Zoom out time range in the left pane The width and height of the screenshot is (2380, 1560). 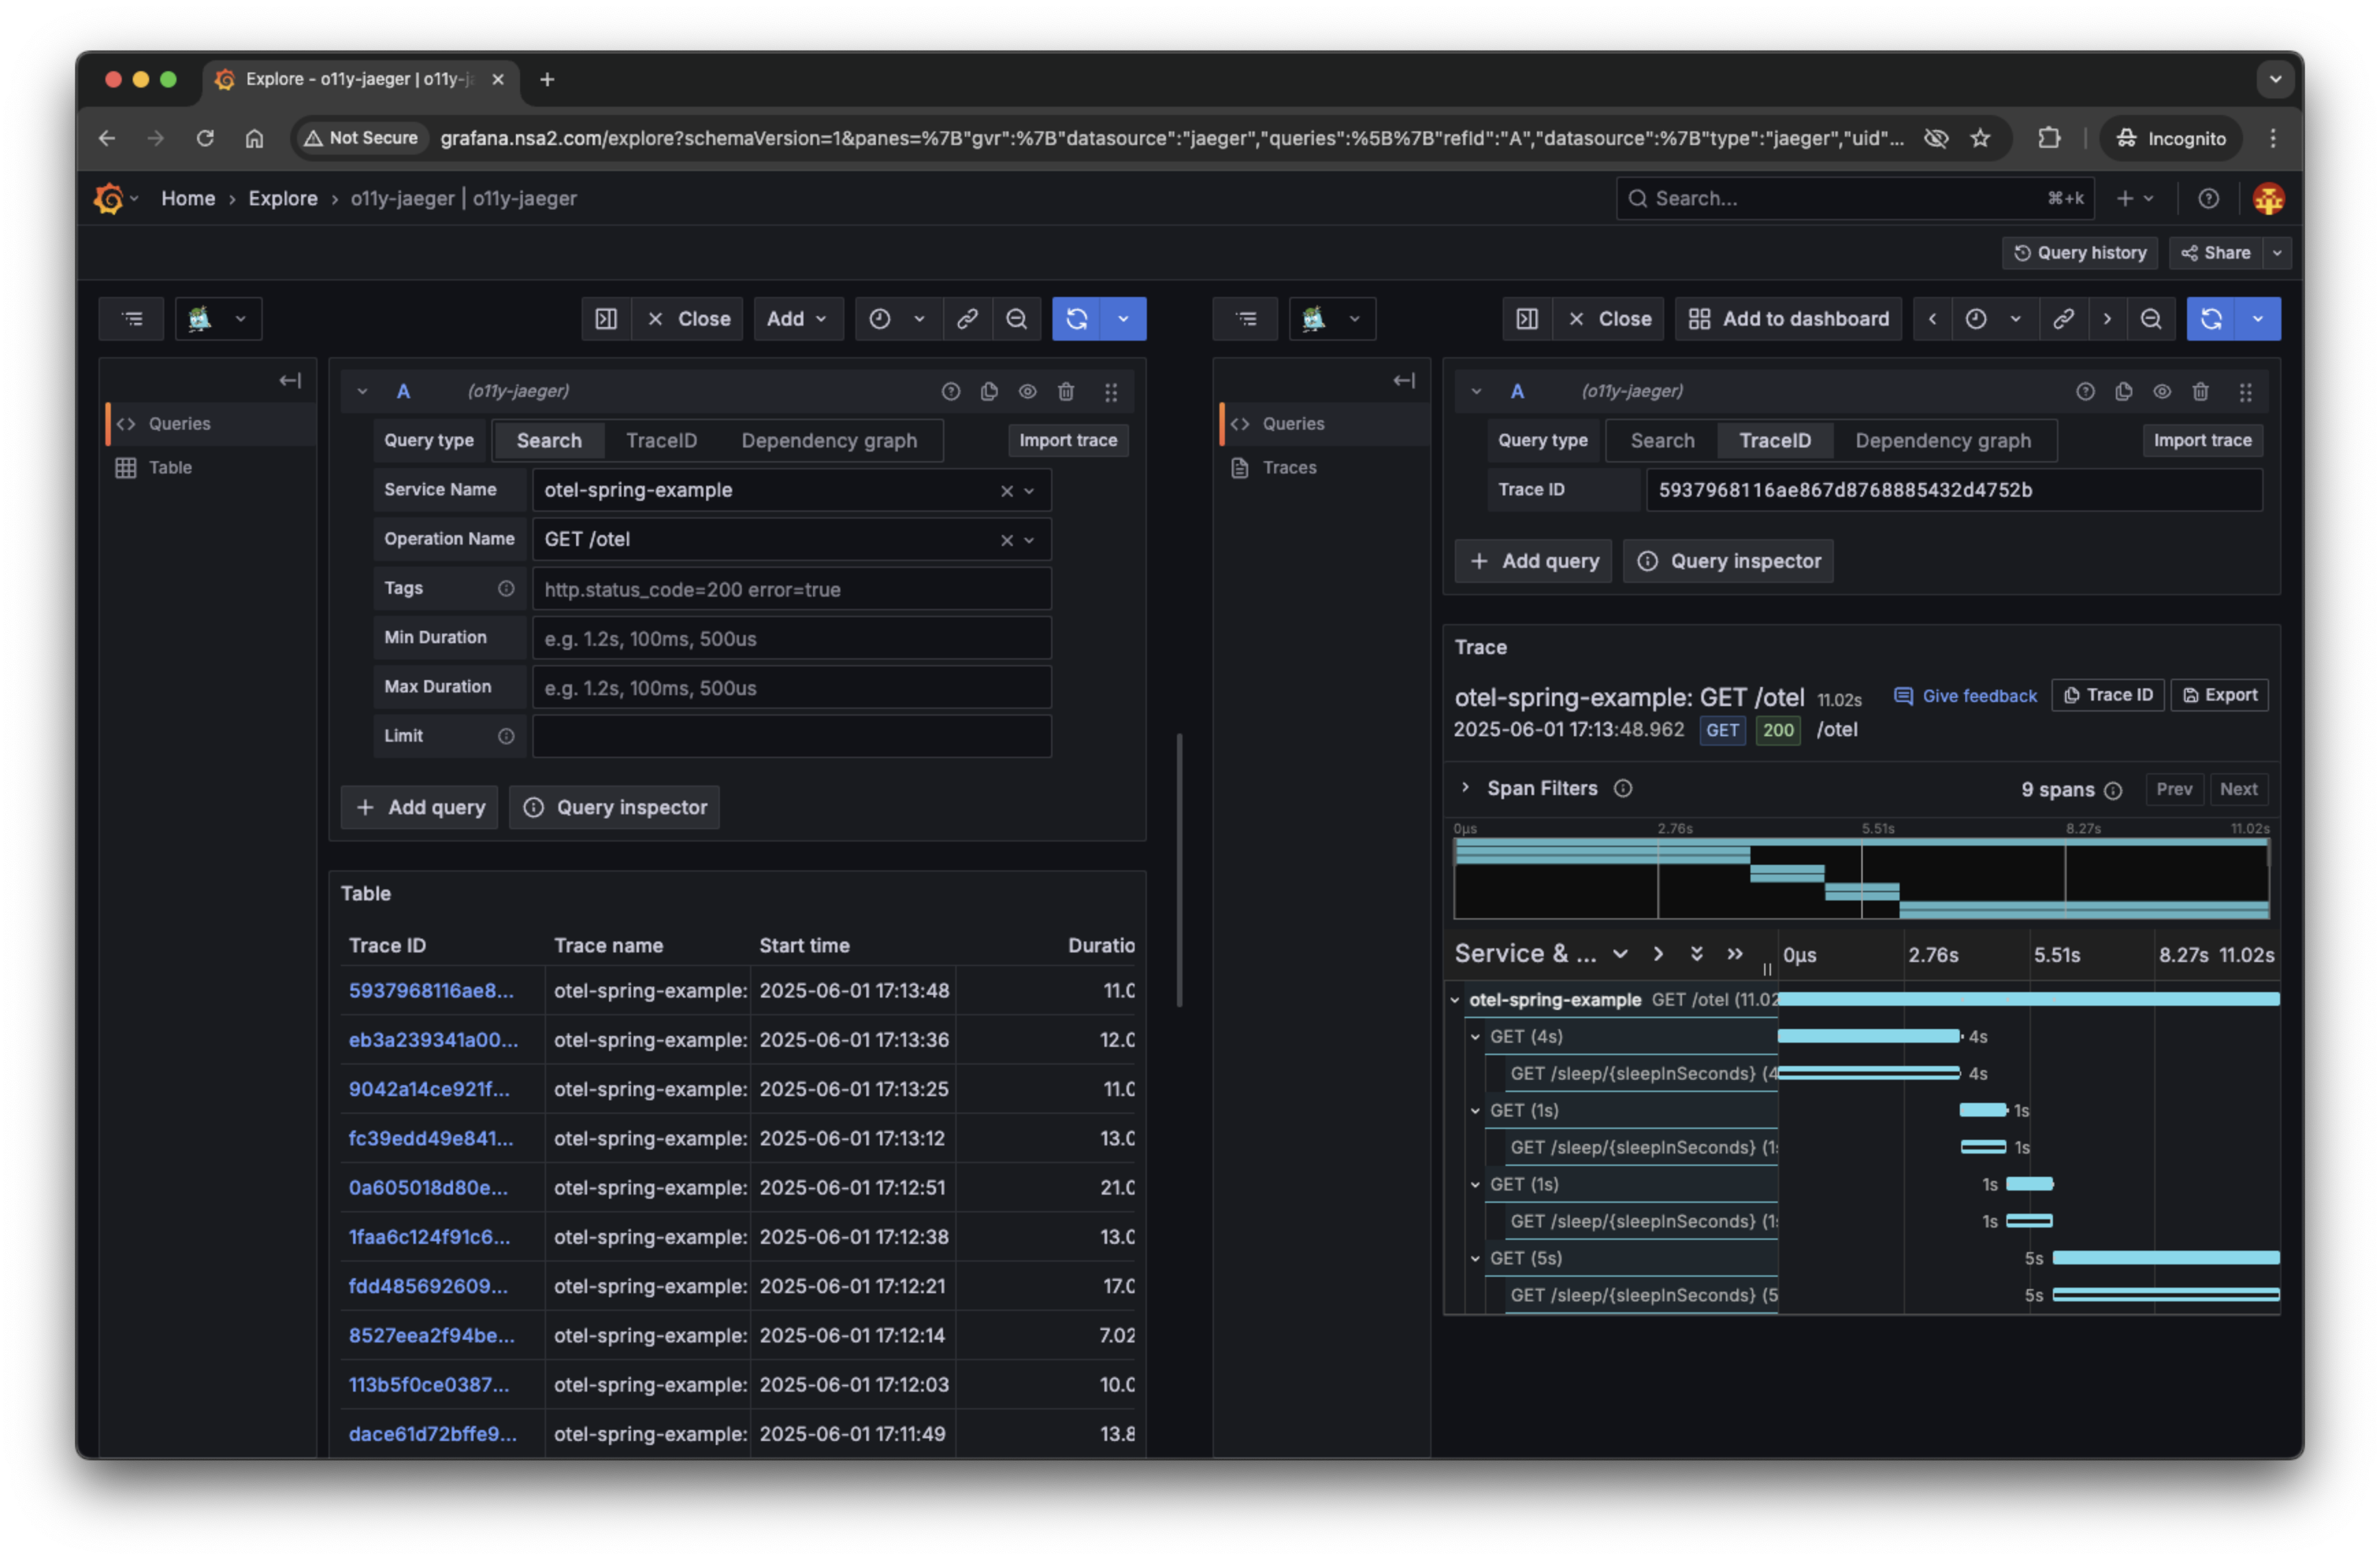(x=1016, y=319)
